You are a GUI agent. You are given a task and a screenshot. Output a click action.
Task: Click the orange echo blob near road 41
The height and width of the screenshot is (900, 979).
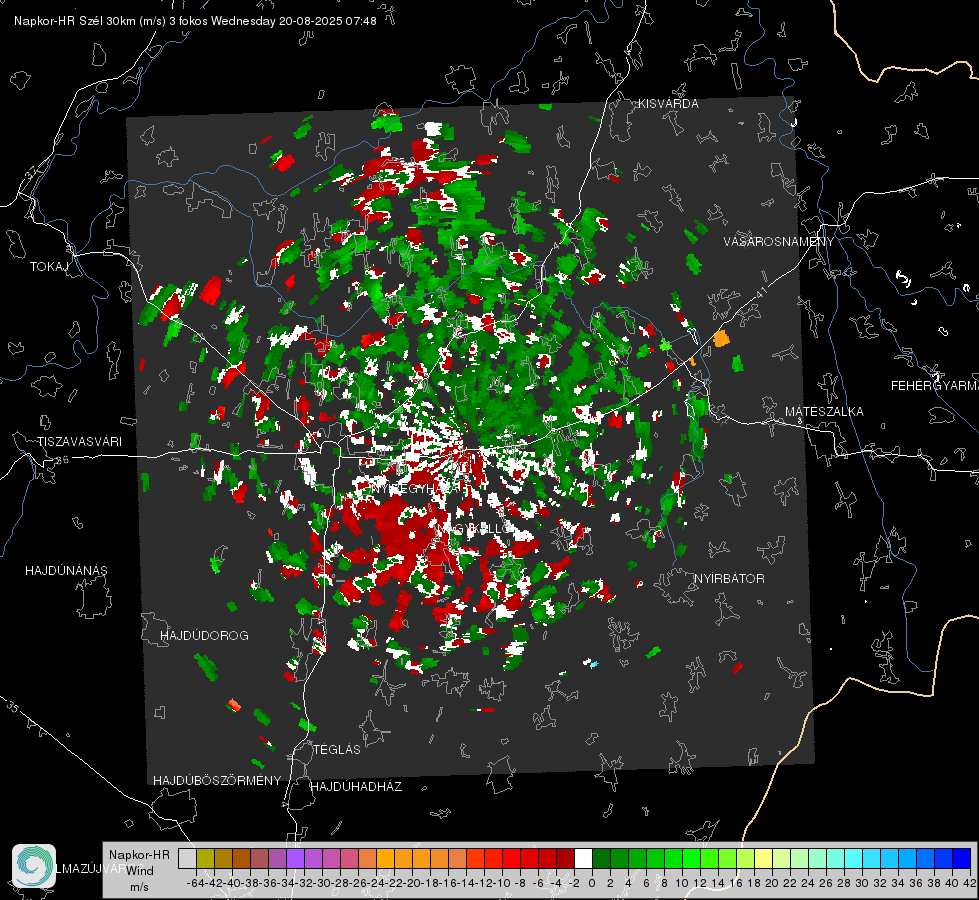coord(721,339)
